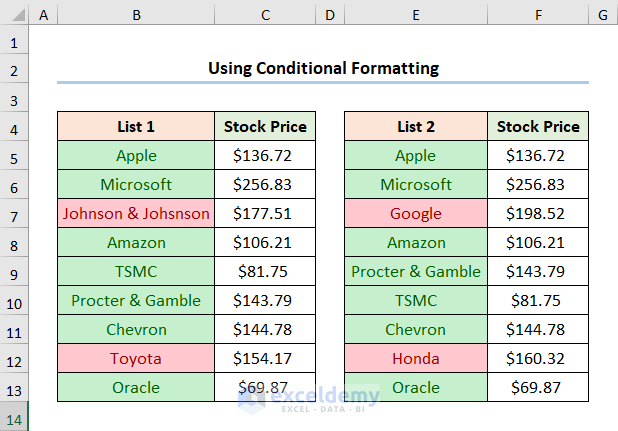Select the $177.51 stock price cell
Screen dimensions: 618x431
point(265,214)
